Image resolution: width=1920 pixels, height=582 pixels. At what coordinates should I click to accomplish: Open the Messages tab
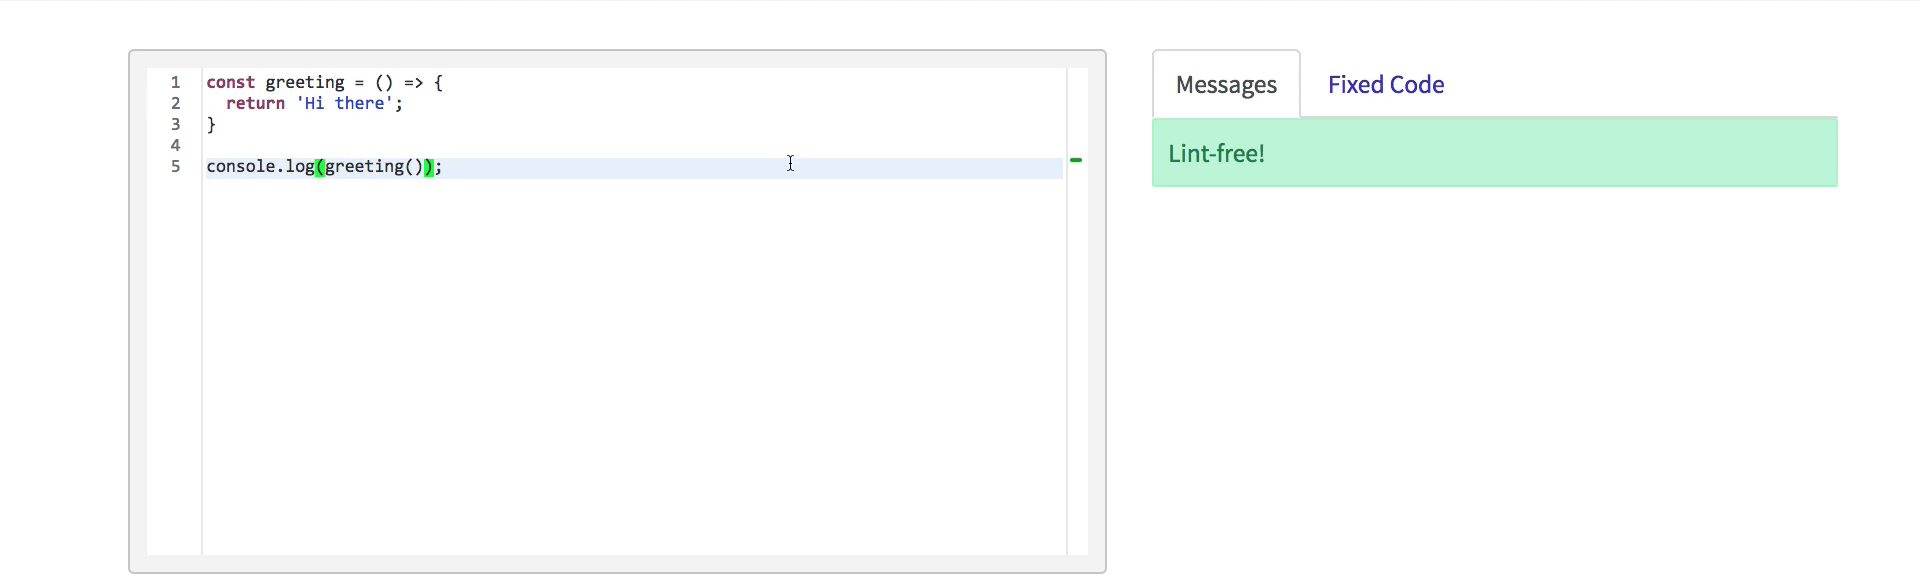[1226, 85]
